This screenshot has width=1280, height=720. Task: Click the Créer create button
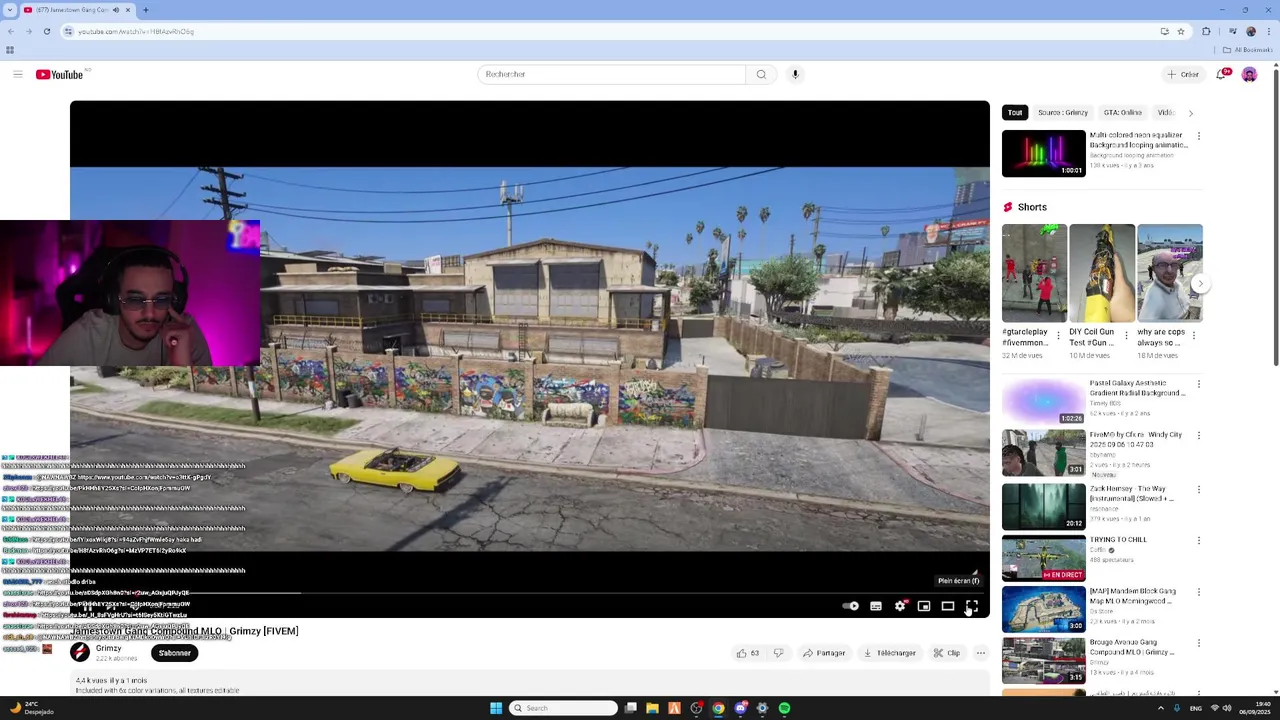point(1182,74)
